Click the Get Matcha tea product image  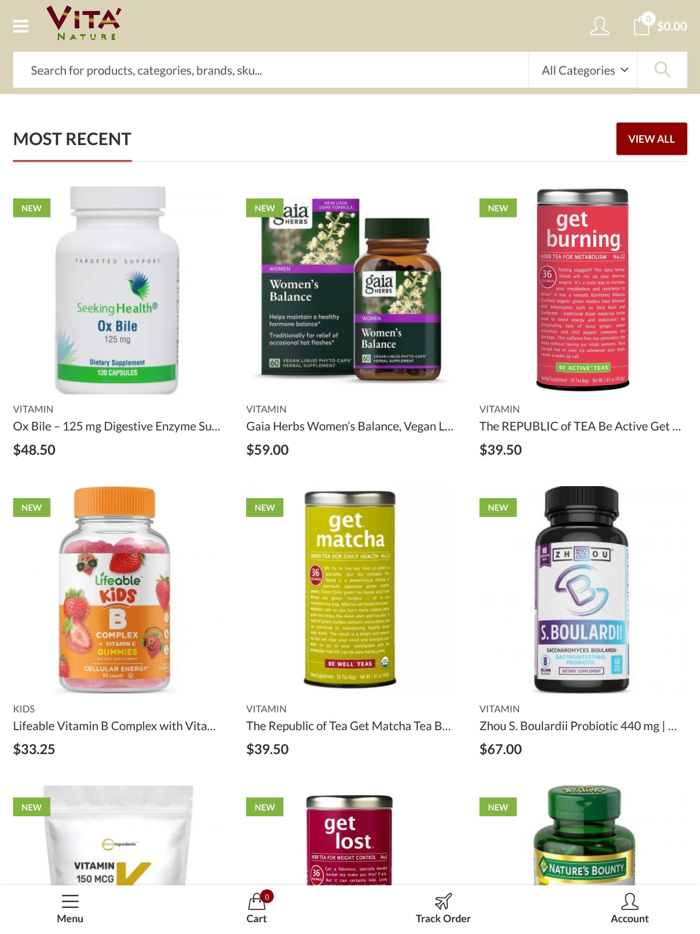coord(350,589)
